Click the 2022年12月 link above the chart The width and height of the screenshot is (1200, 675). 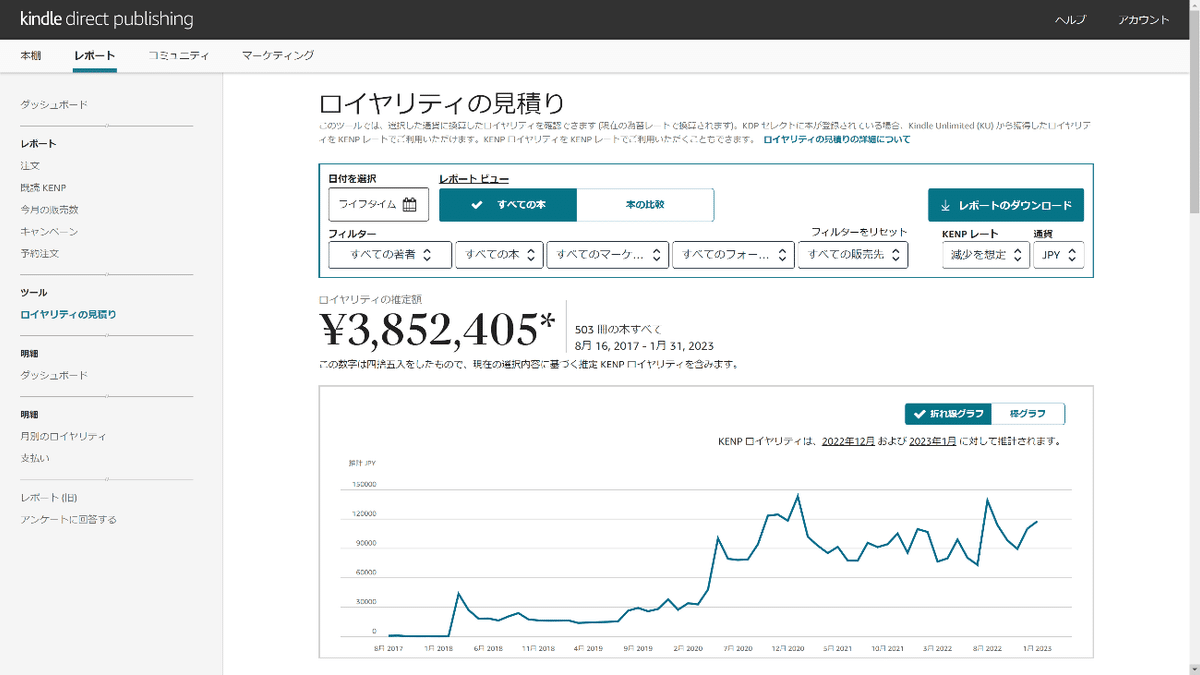click(848, 441)
